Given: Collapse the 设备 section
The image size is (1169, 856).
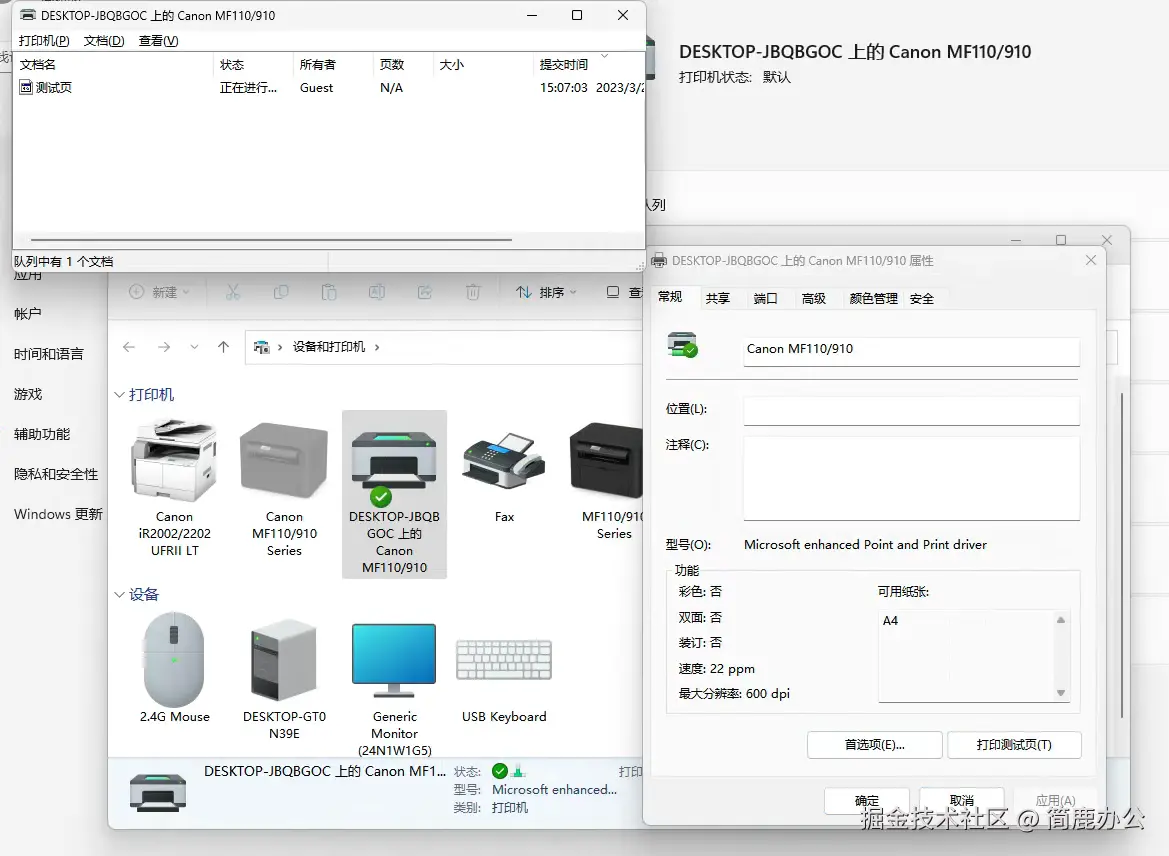Looking at the screenshot, I should point(119,593).
